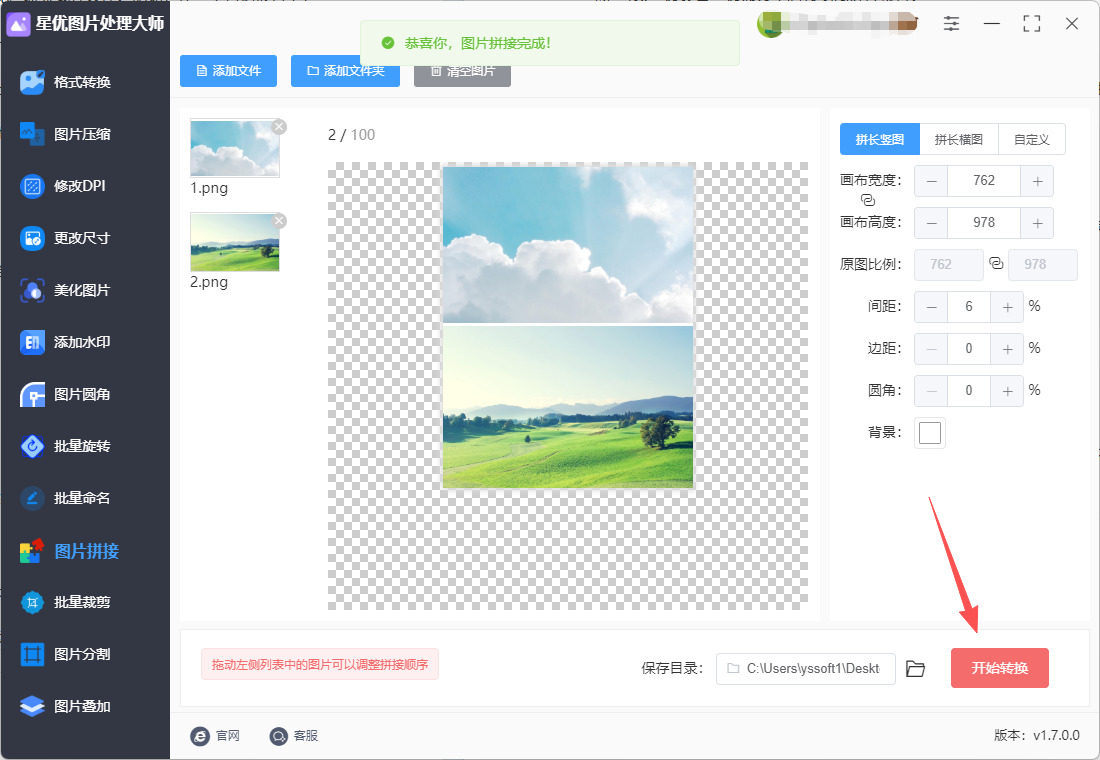The image size is (1100, 760).
Task: Click the user avatar in the title bar
Action: 770,25
